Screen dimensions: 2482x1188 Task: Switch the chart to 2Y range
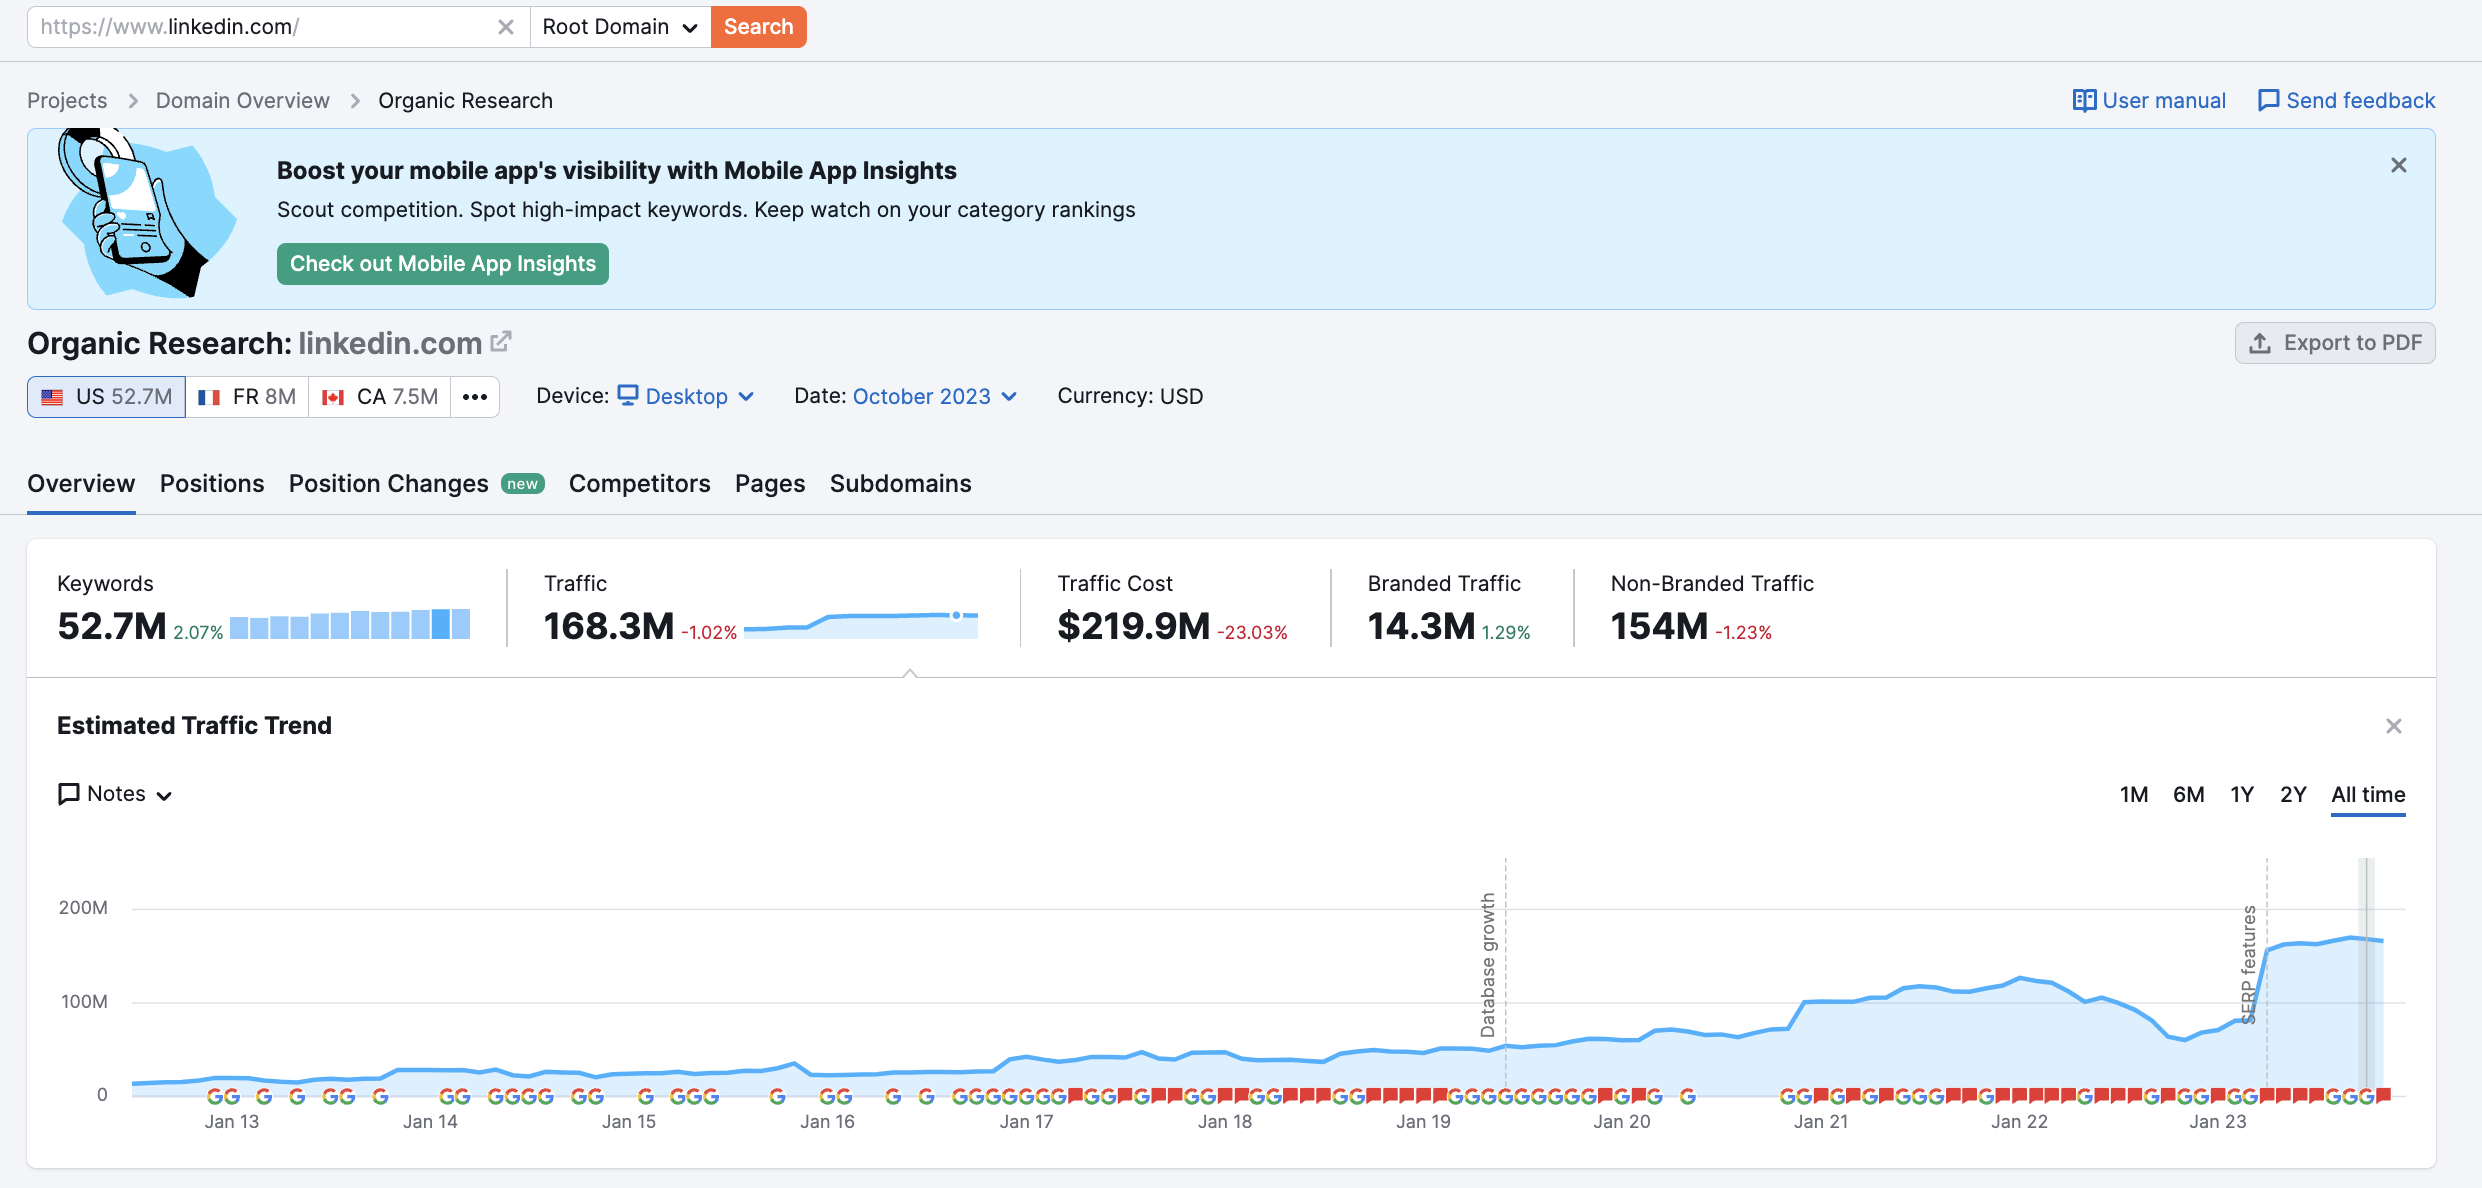coord(2294,794)
